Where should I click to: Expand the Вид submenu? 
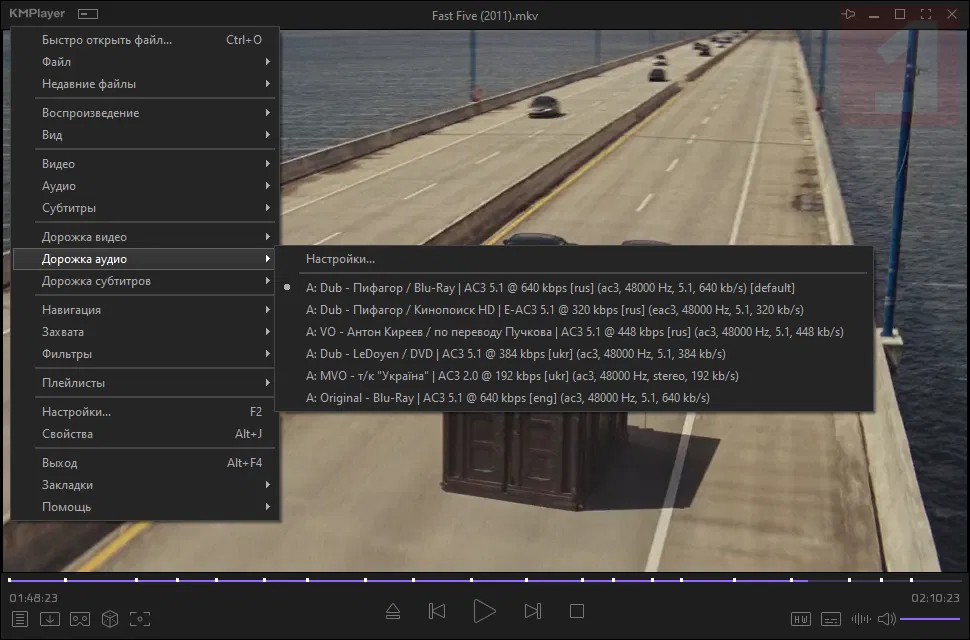145,135
